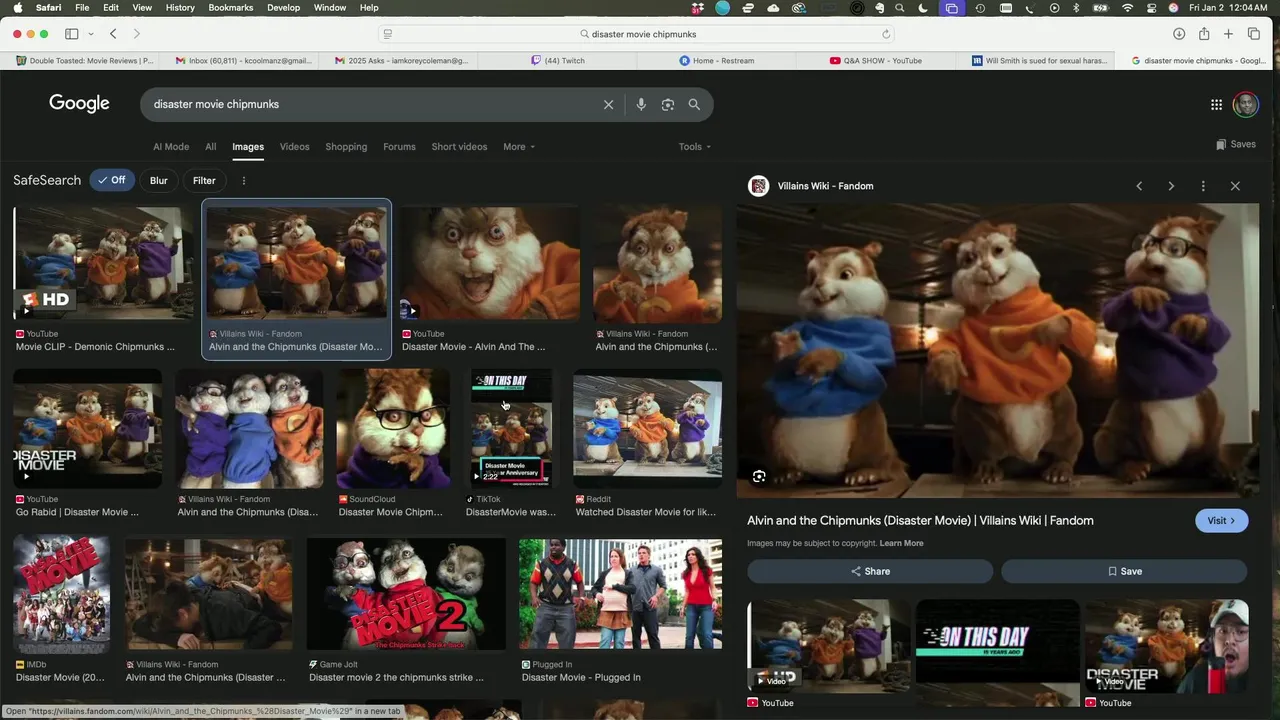This screenshot has width=1280, height=720.
Task: Reload the page in Safari
Action: coord(886,34)
